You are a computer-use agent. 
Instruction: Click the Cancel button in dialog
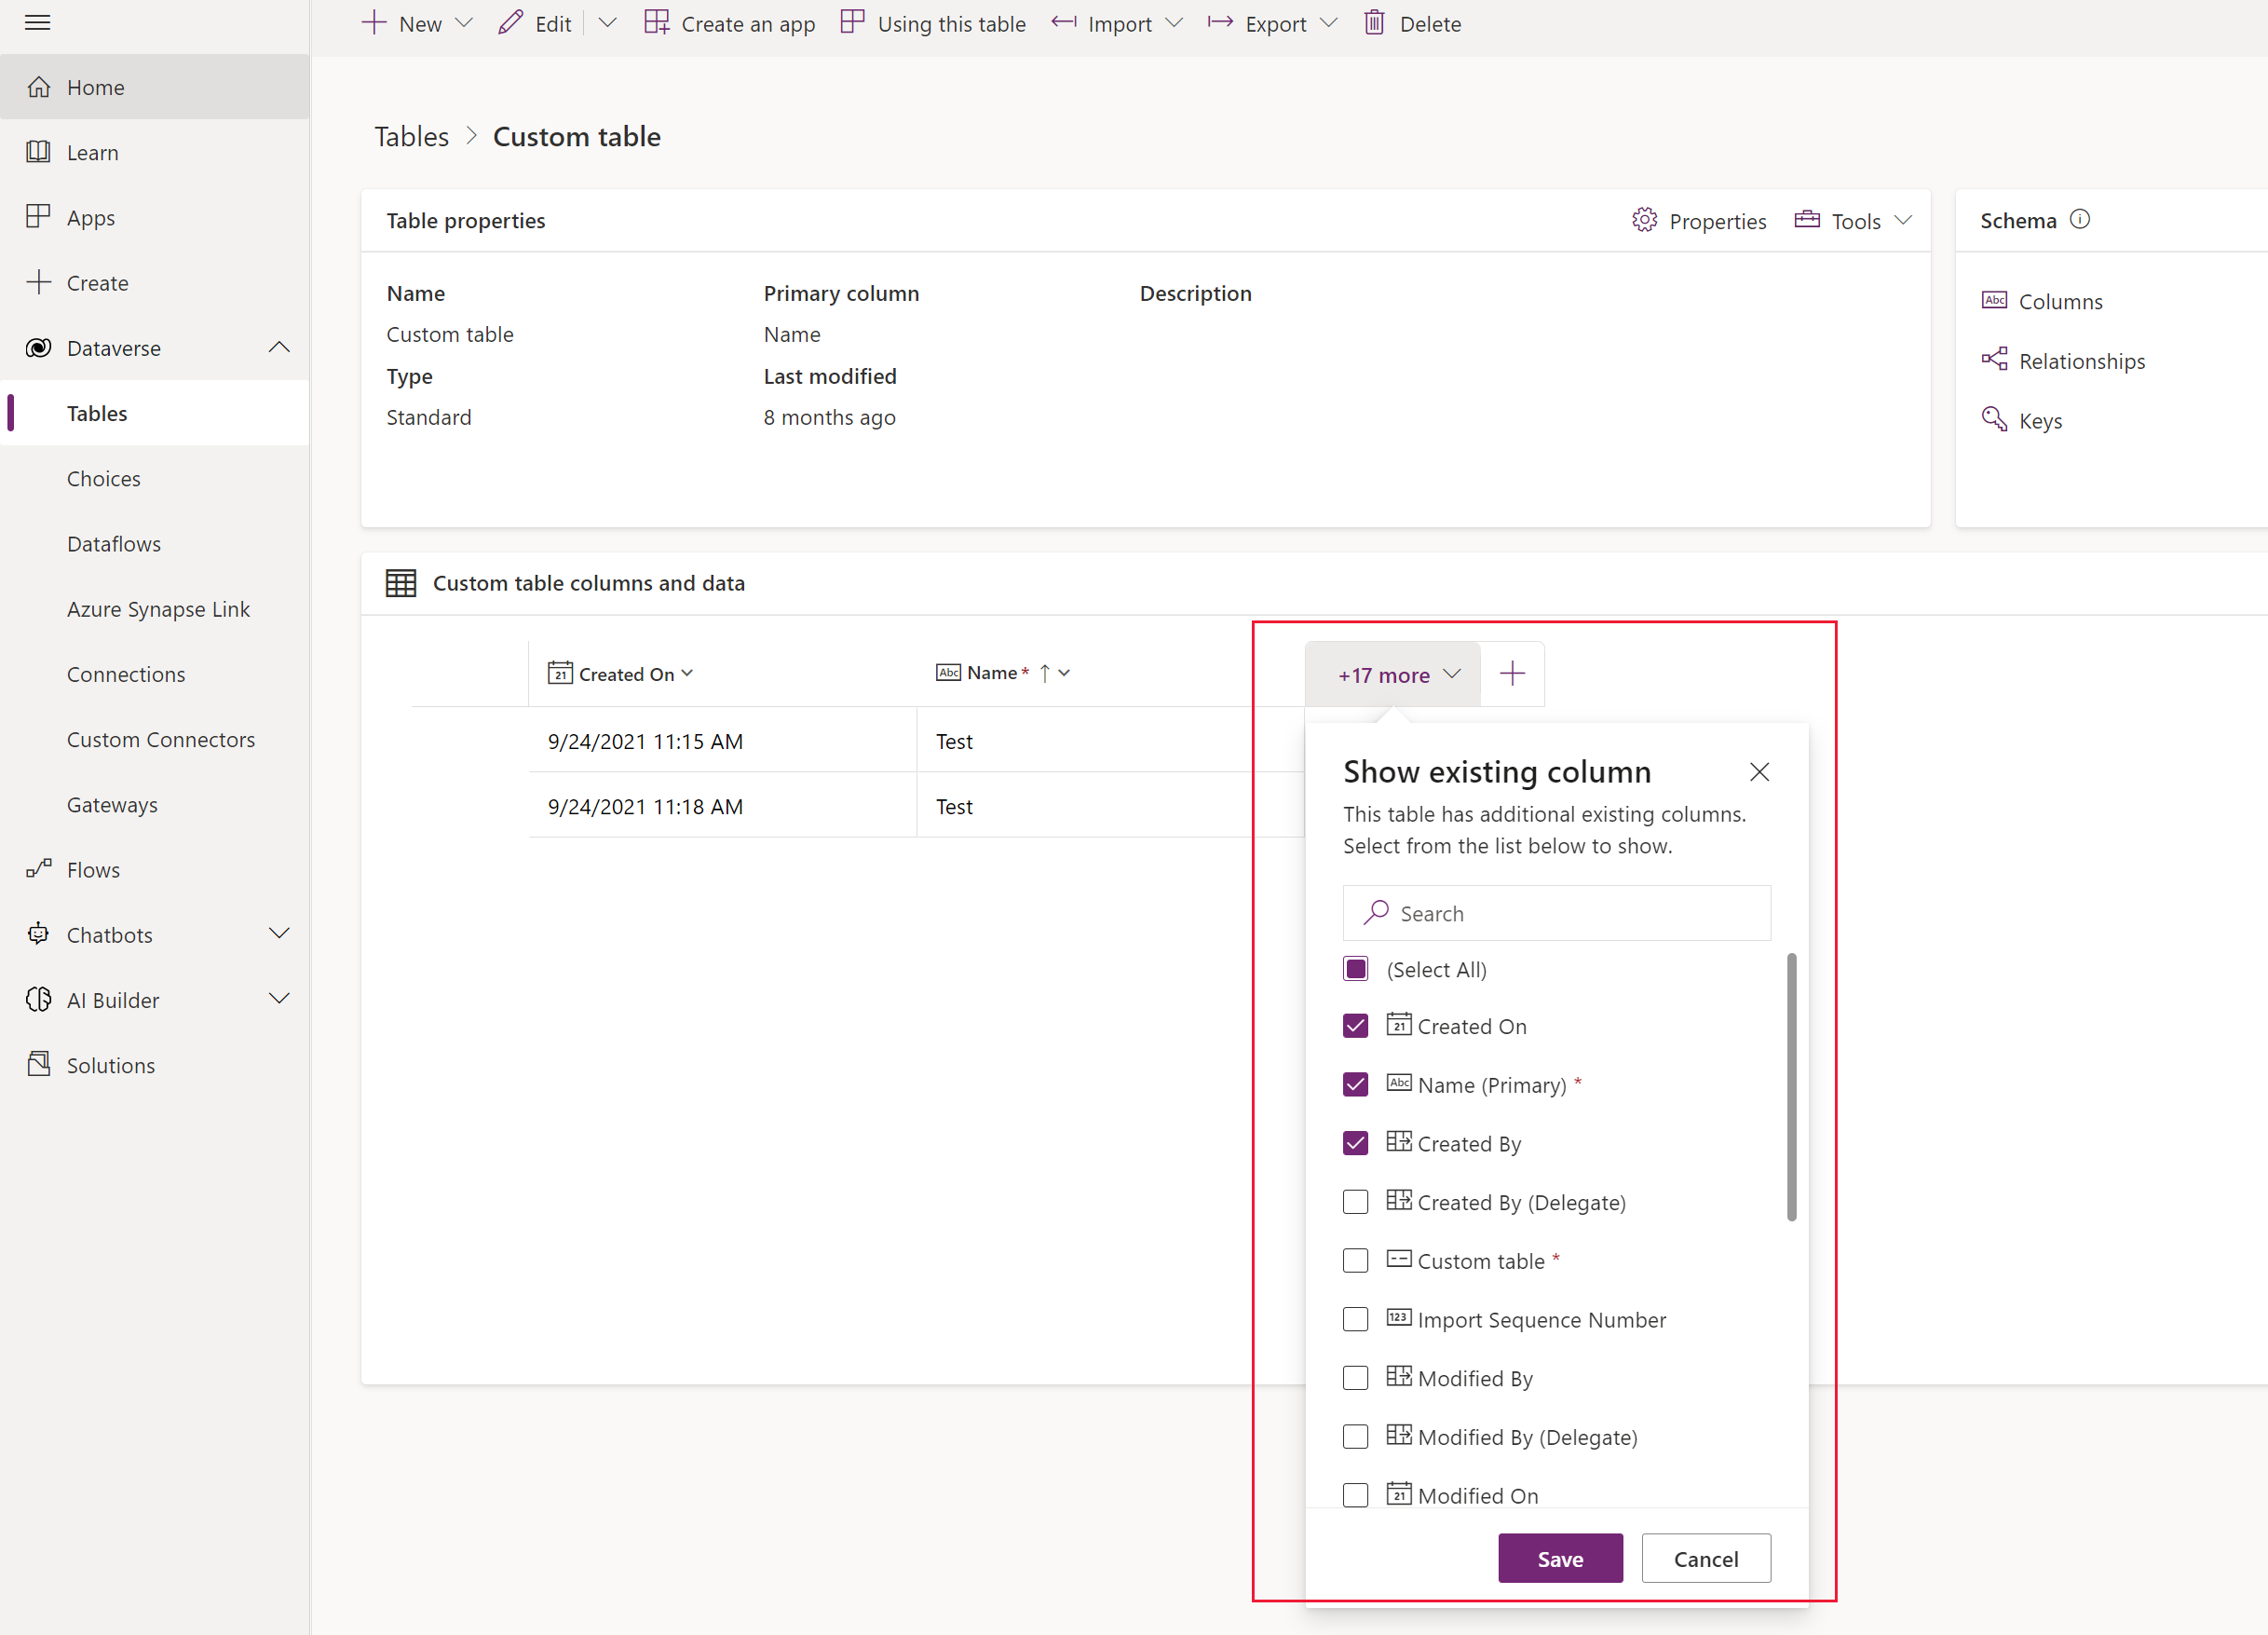1706,1558
